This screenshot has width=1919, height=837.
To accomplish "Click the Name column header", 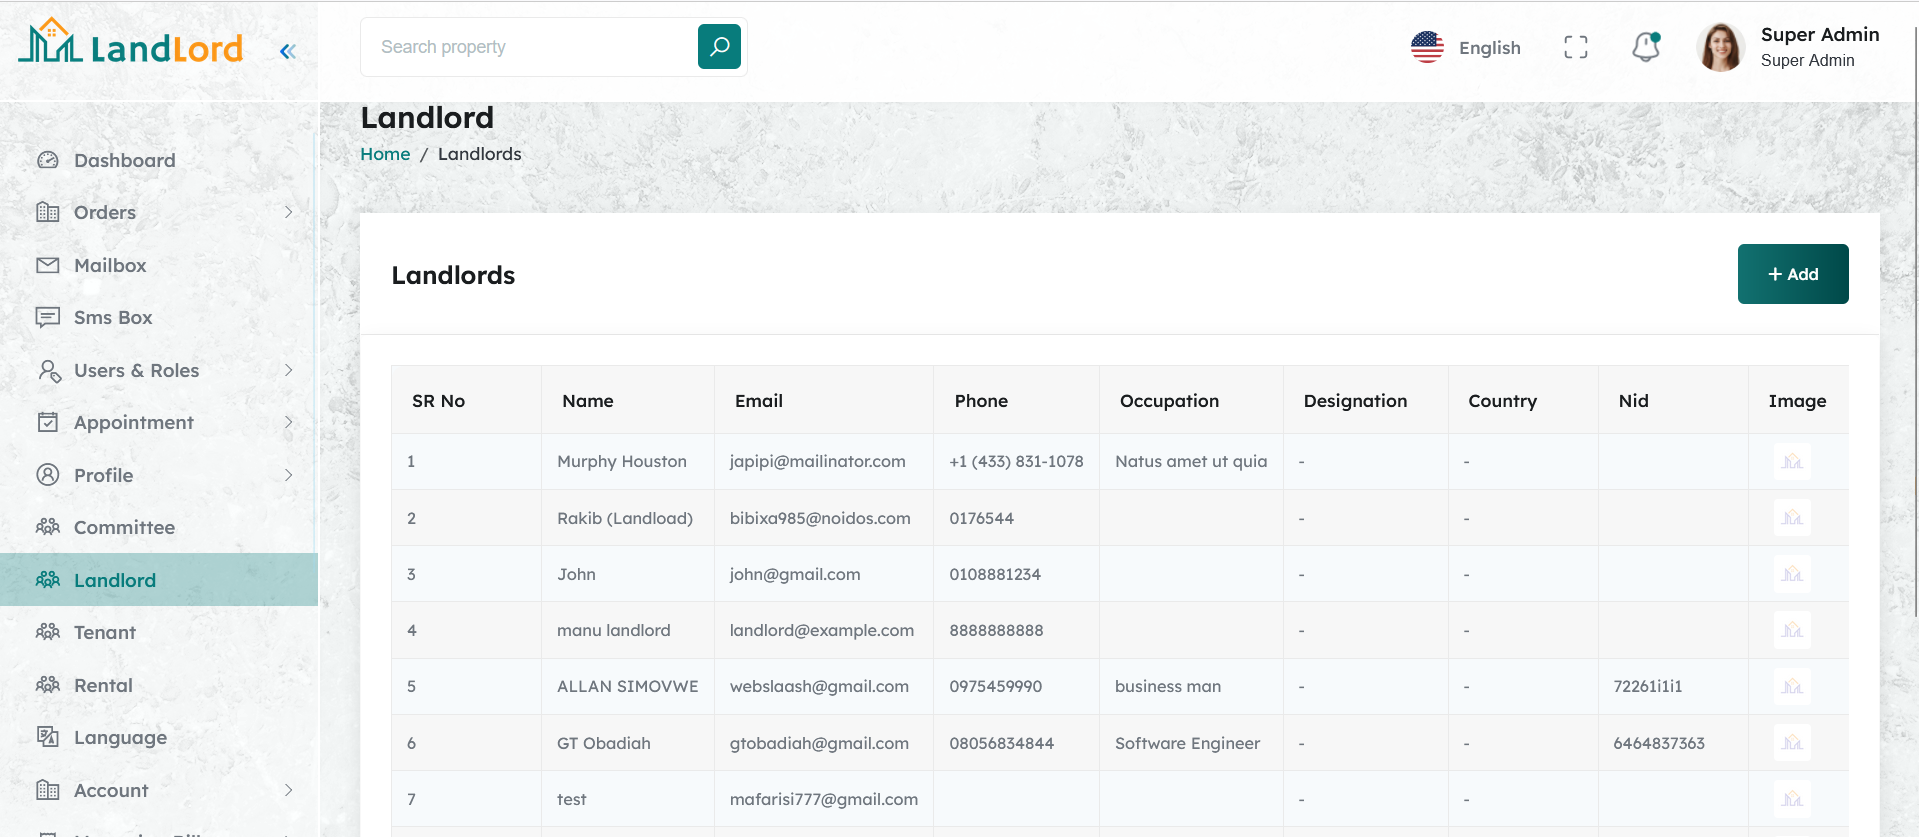I will (x=587, y=401).
